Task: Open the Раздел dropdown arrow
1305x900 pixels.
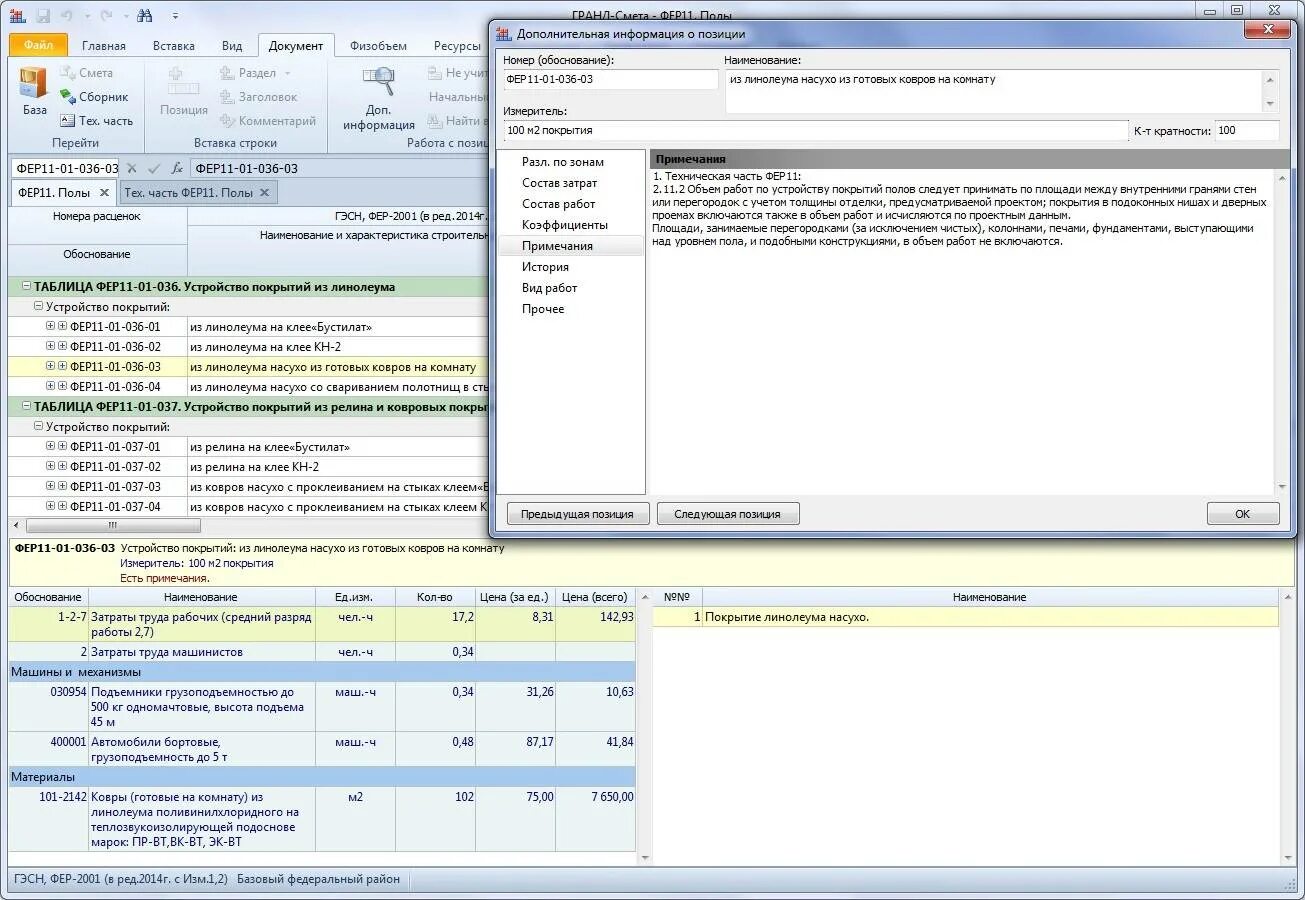Action: (287, 73)
